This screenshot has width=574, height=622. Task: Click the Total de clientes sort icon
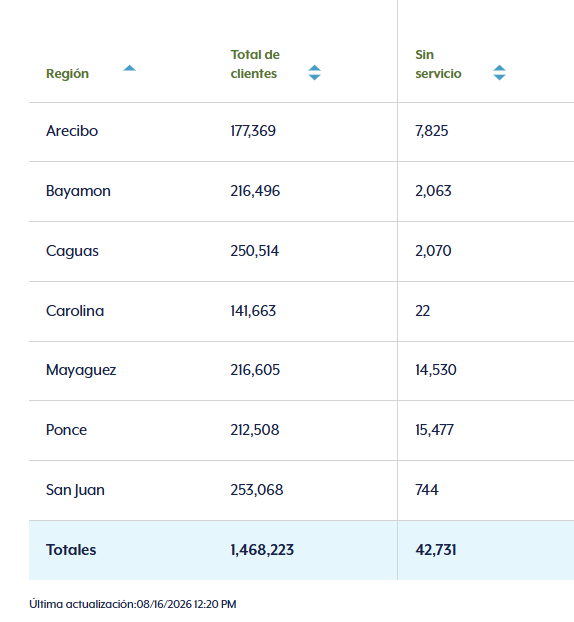[x=315, y=73]
